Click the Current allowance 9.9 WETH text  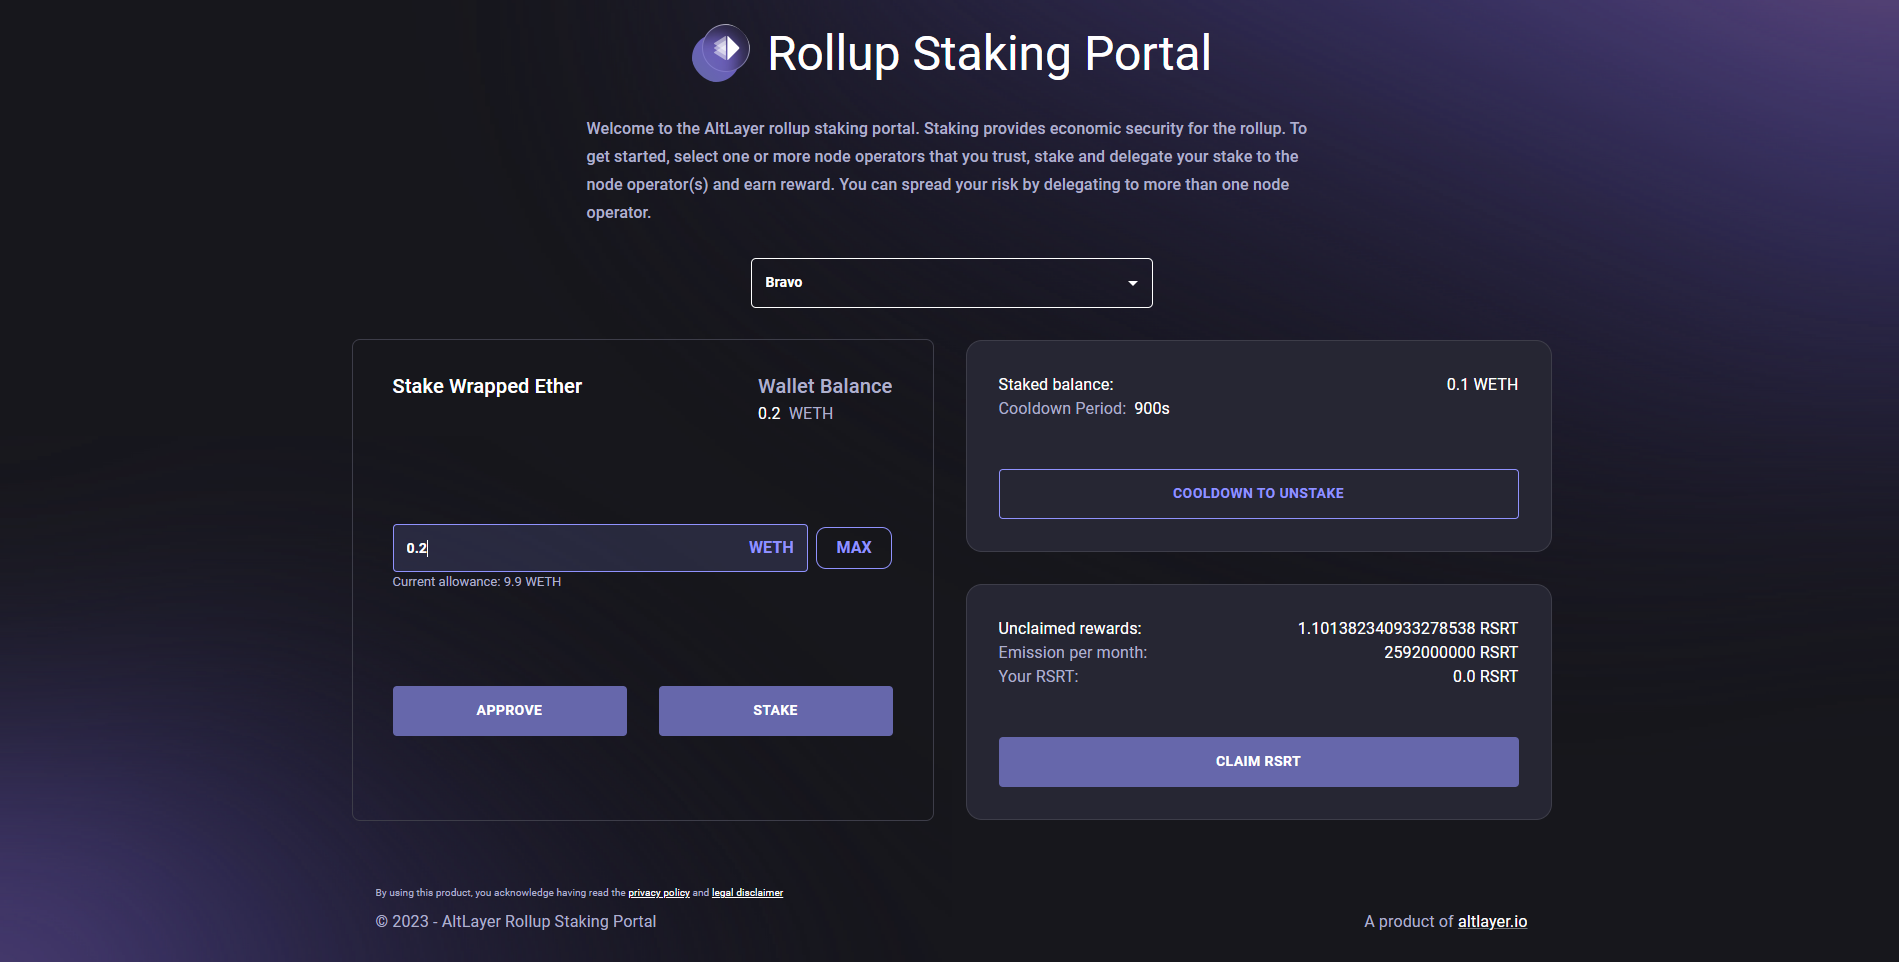pyautogui.click(x=477, y=582)
